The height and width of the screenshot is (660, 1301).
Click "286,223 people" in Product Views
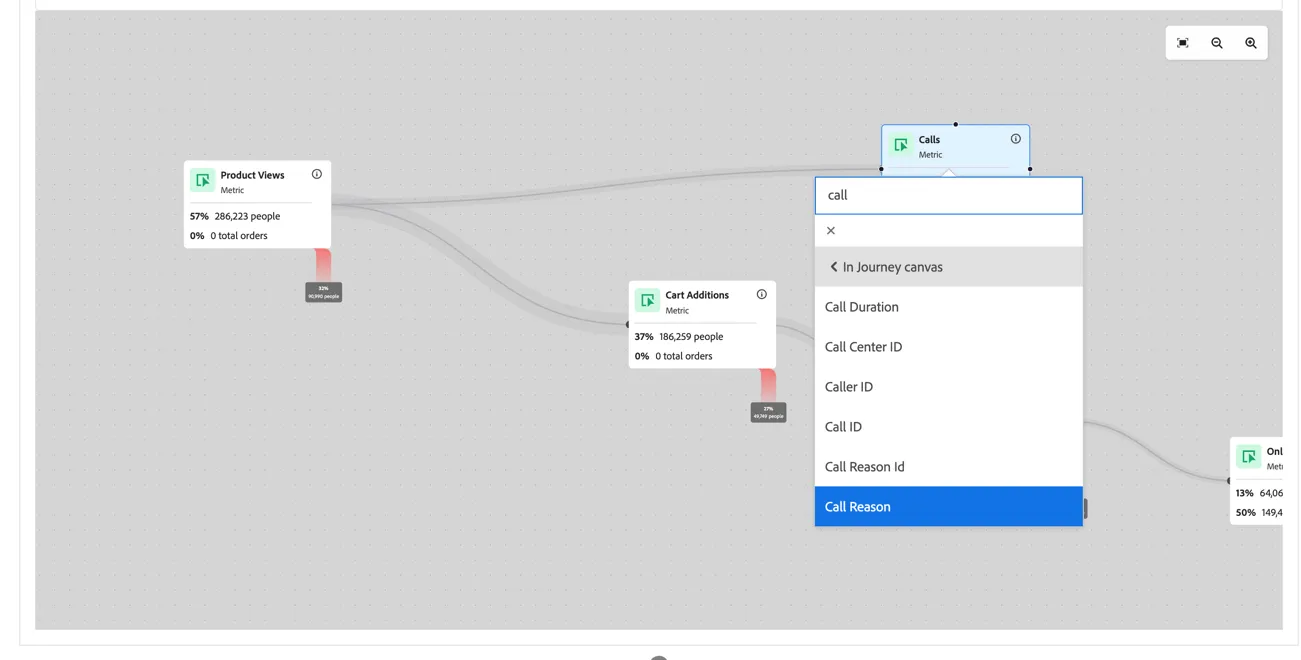tap(247, 216)
